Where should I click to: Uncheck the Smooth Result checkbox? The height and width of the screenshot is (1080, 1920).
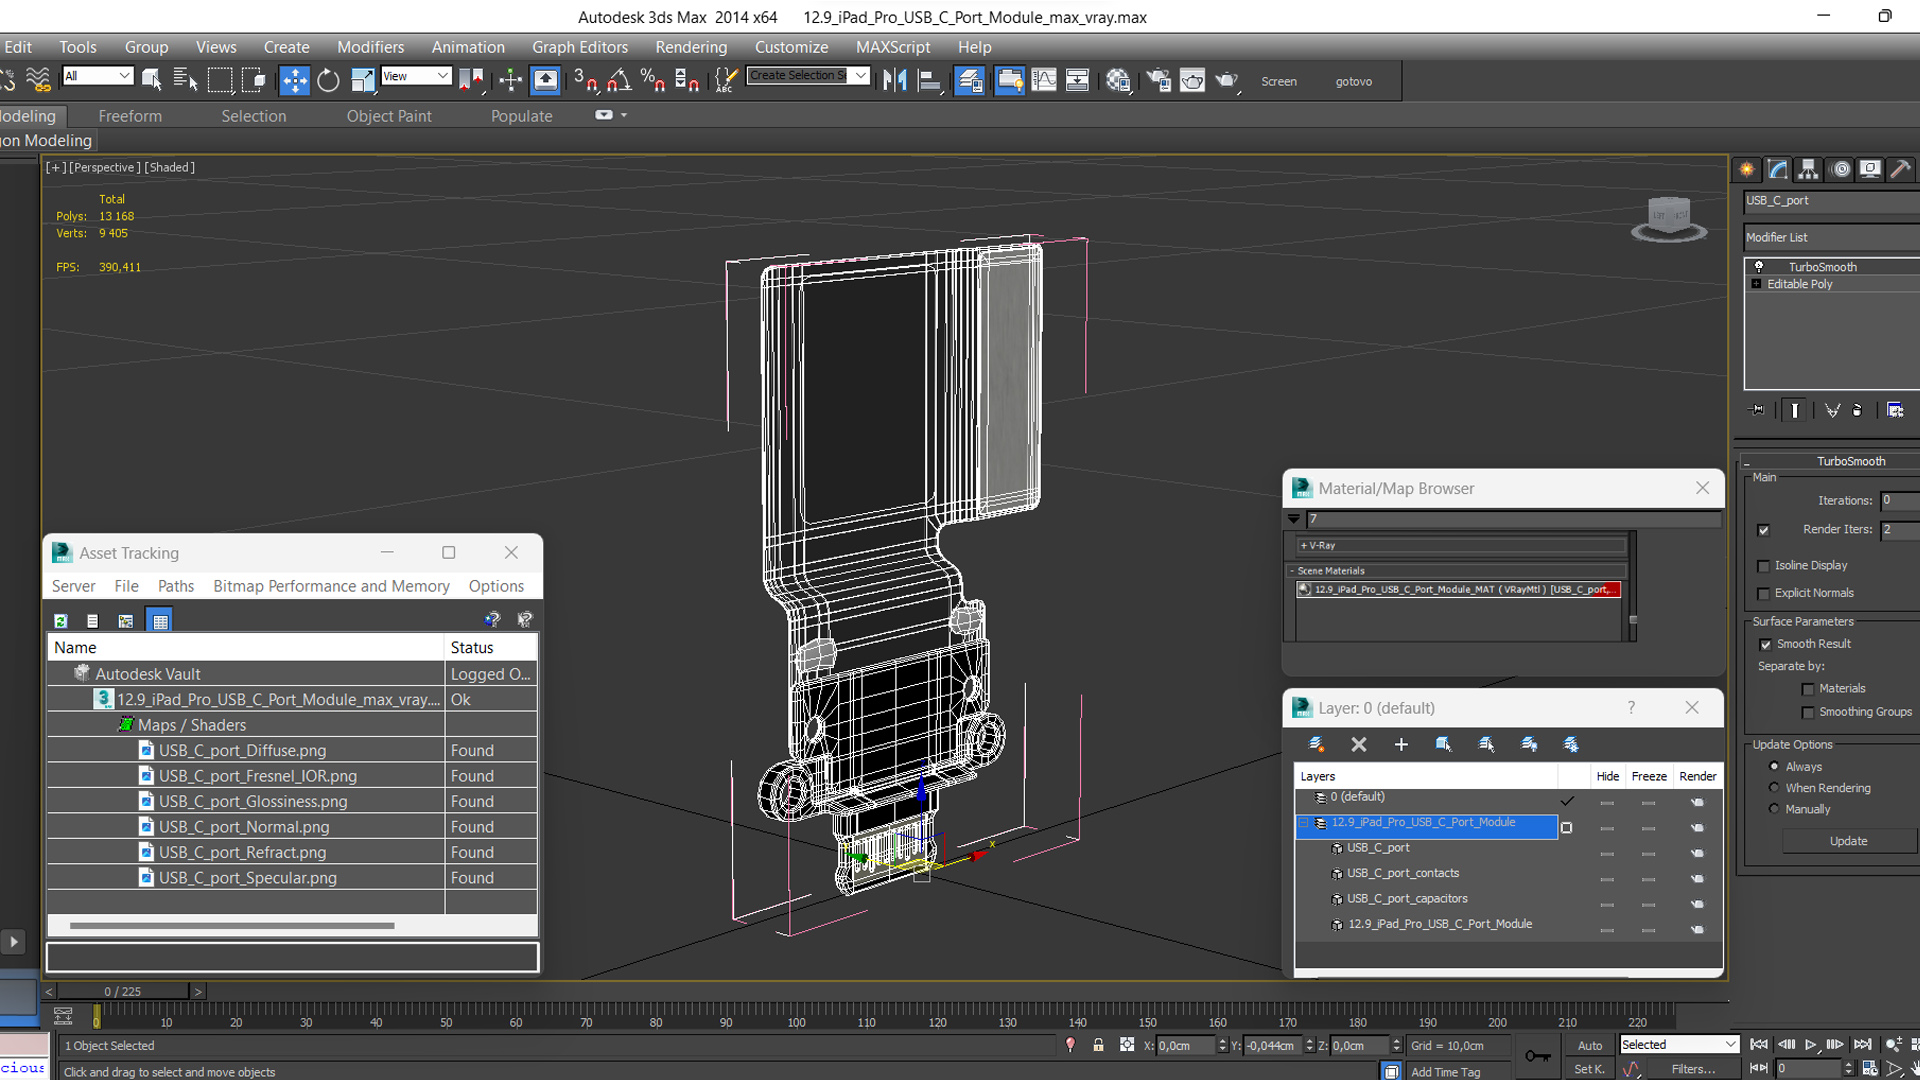(x=1765, y=645)
